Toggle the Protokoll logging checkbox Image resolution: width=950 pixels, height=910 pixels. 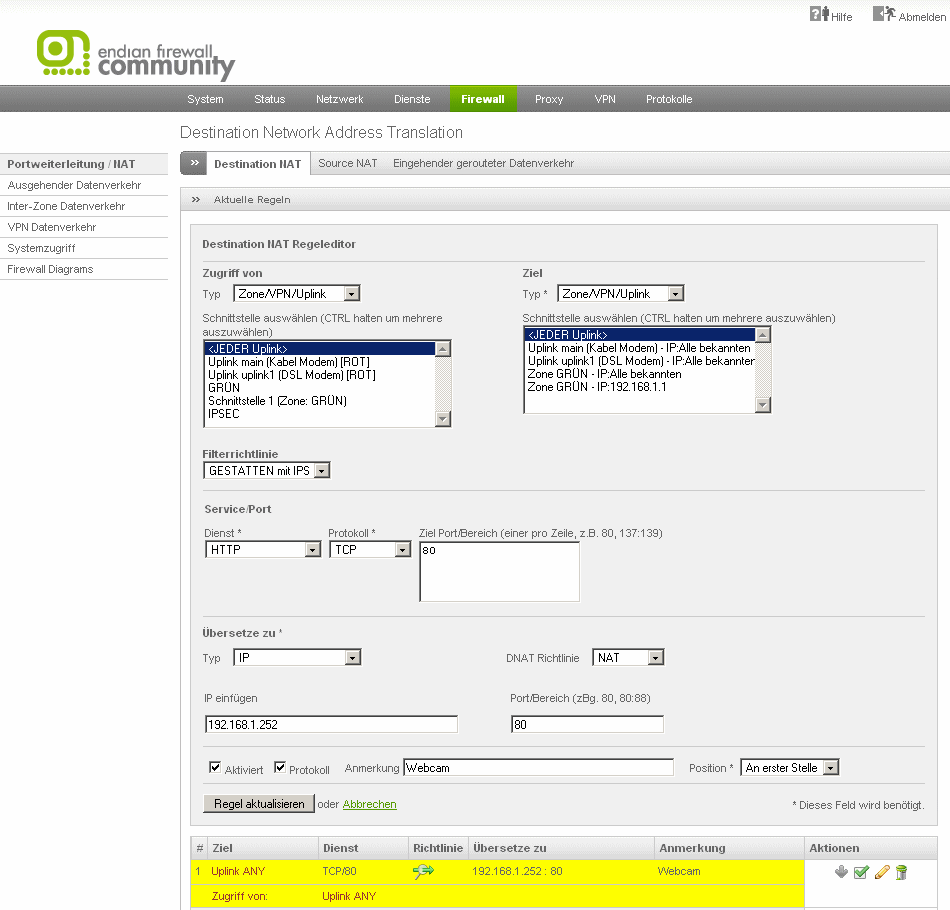pyautogui.click(x=280, y=767)
